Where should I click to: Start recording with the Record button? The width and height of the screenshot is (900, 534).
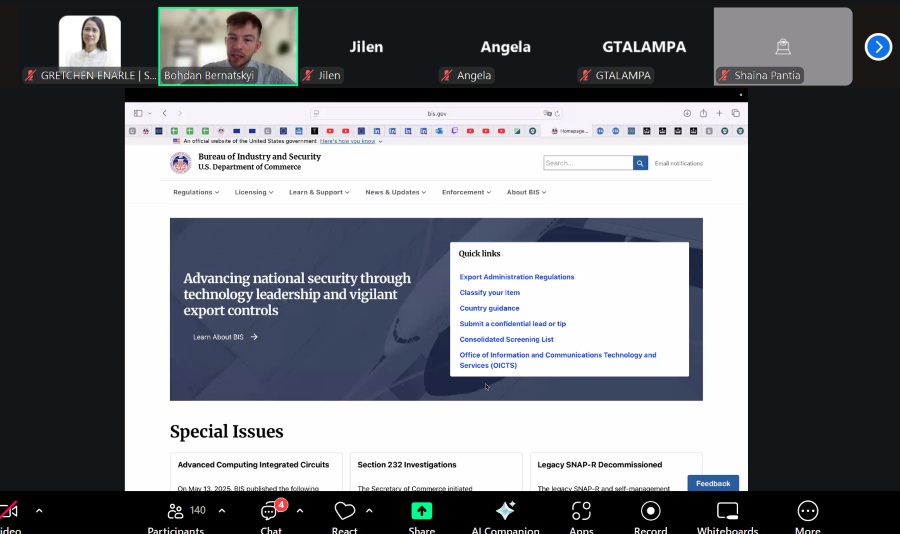click(x=650, y=518)
